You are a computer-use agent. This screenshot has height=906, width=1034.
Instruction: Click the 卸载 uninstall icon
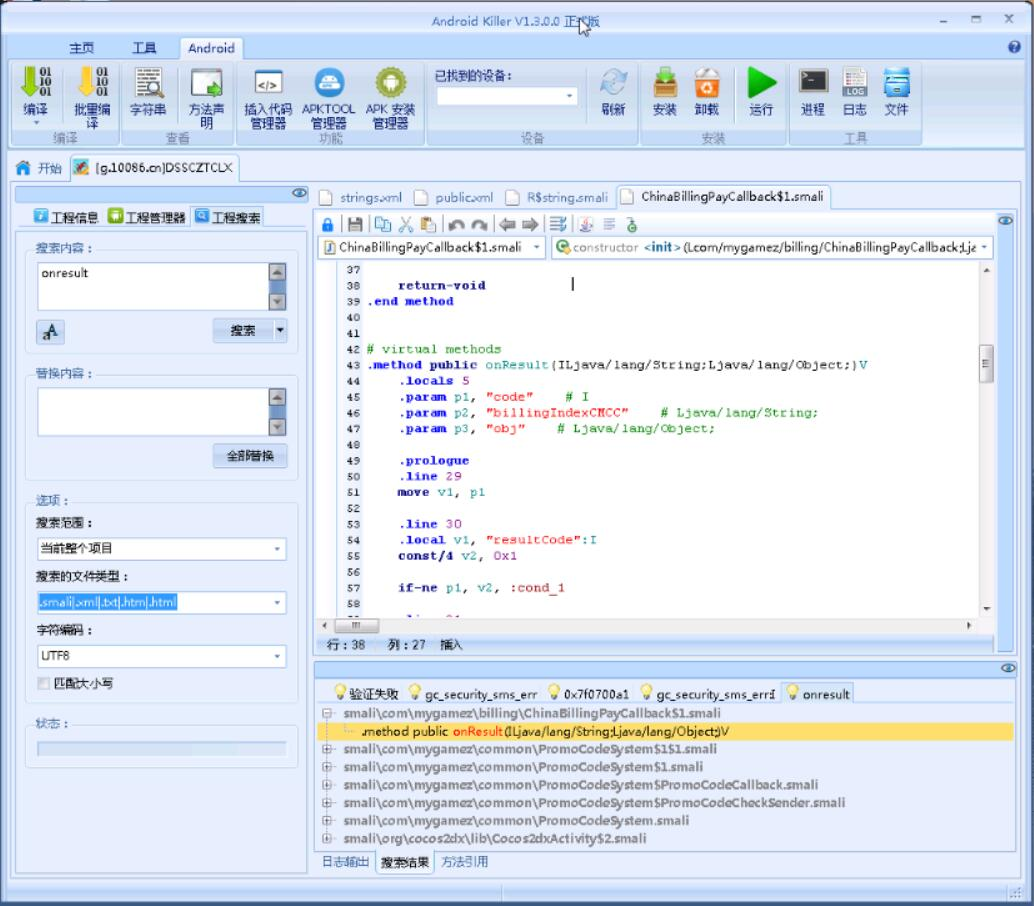click(706, 92)
